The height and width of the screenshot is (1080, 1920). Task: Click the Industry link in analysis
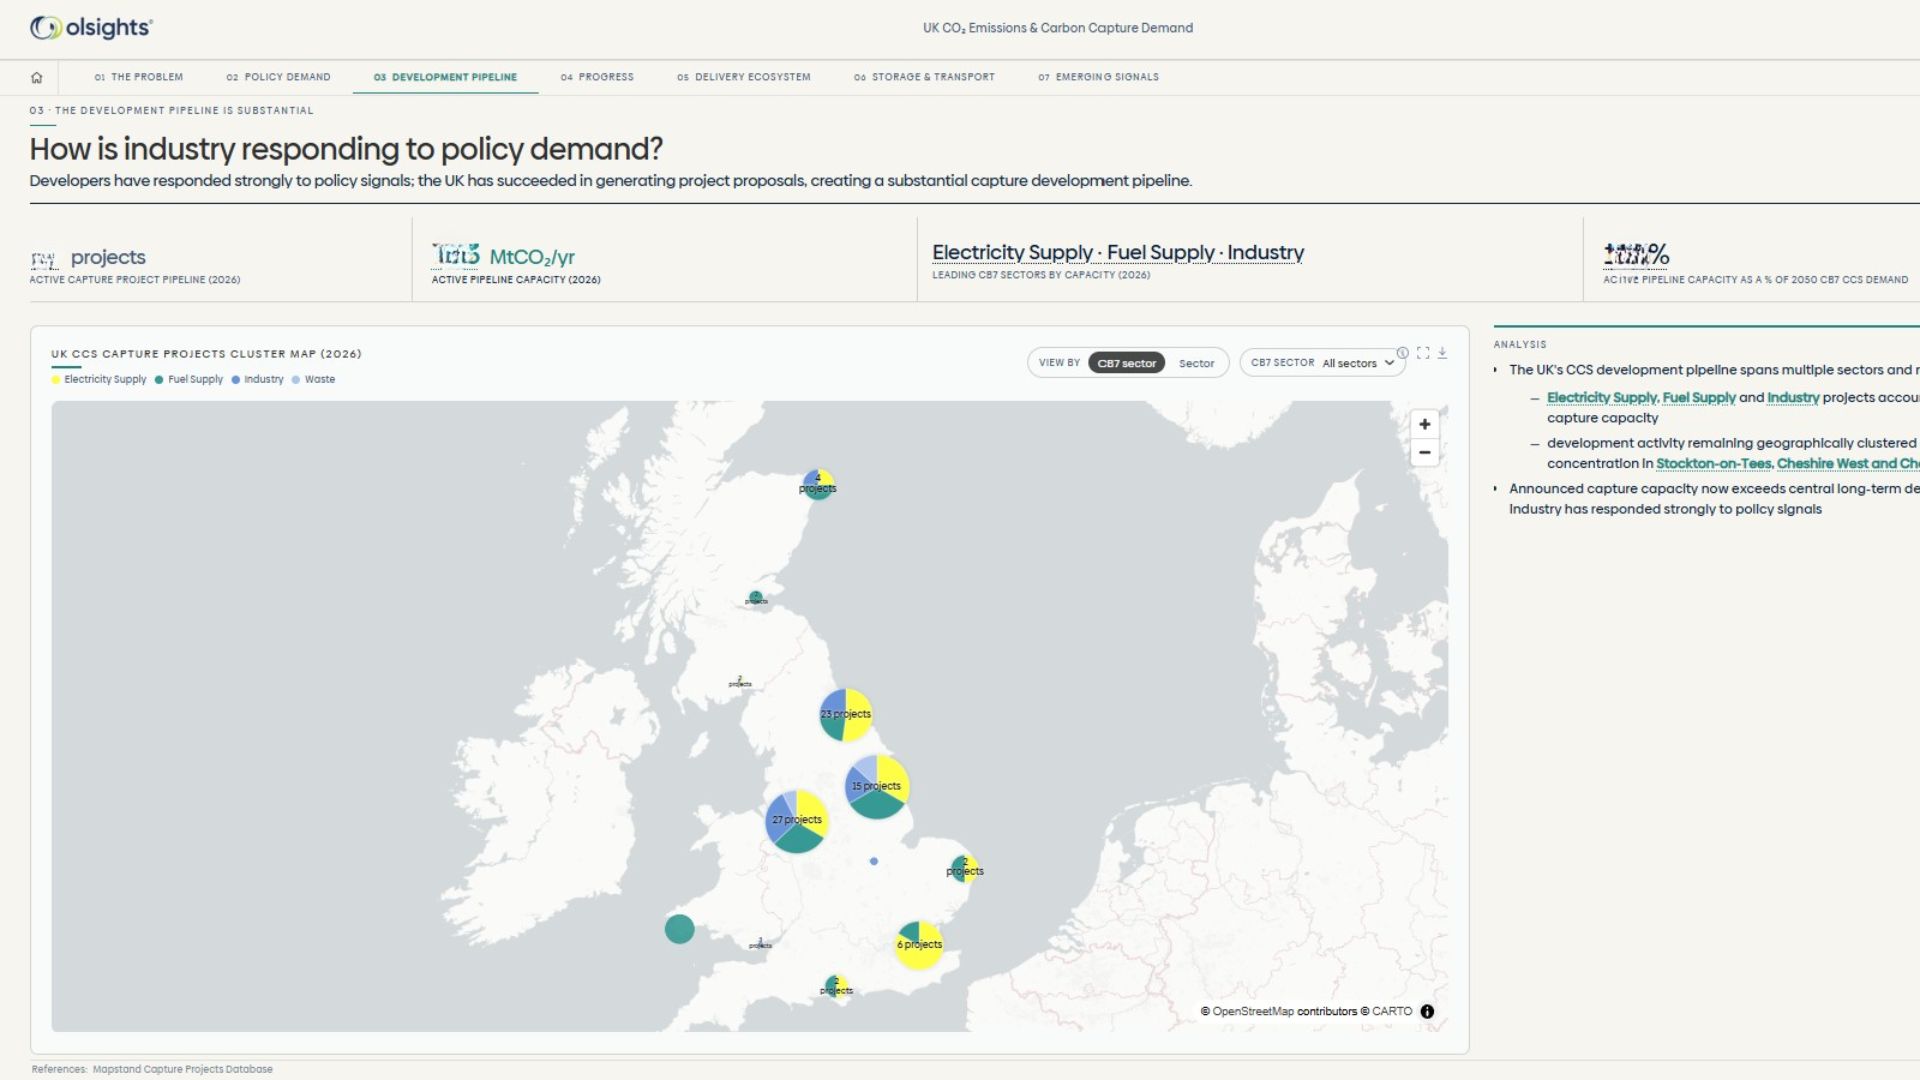pyautogui.click(x=1793, y=397)
